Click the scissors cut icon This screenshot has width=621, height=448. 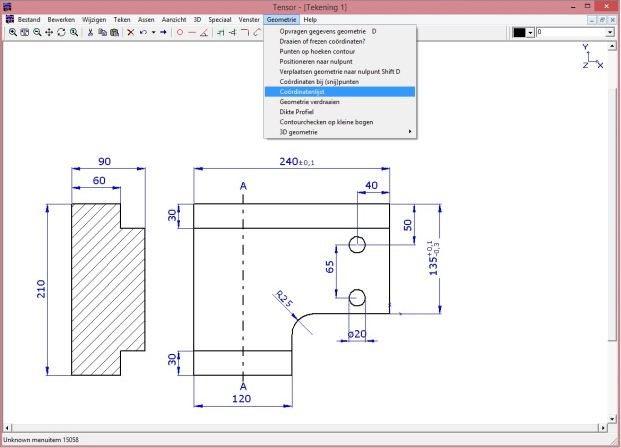pyautogui.click(x=90, y=32)
